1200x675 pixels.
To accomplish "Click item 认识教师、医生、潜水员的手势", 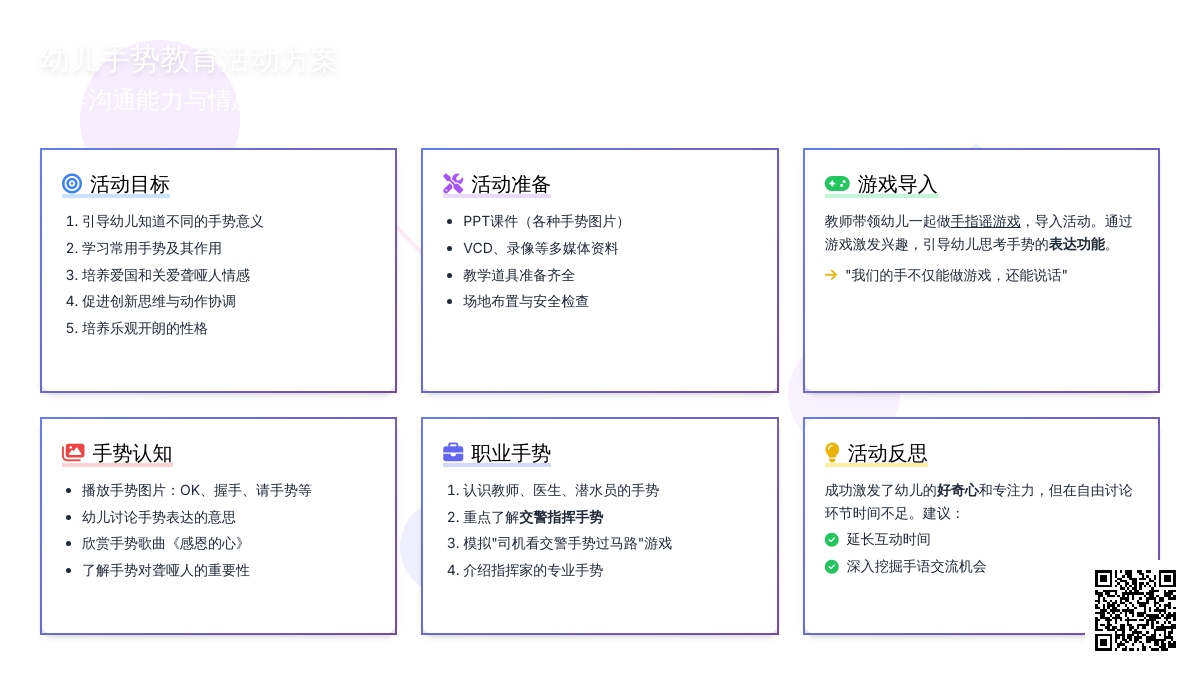I will 561,491.
